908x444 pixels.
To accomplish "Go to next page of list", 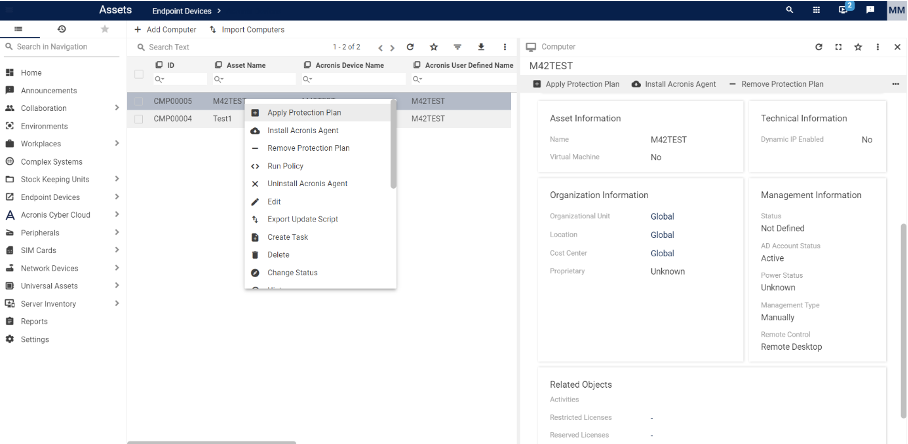I will [x=393, y=48].
